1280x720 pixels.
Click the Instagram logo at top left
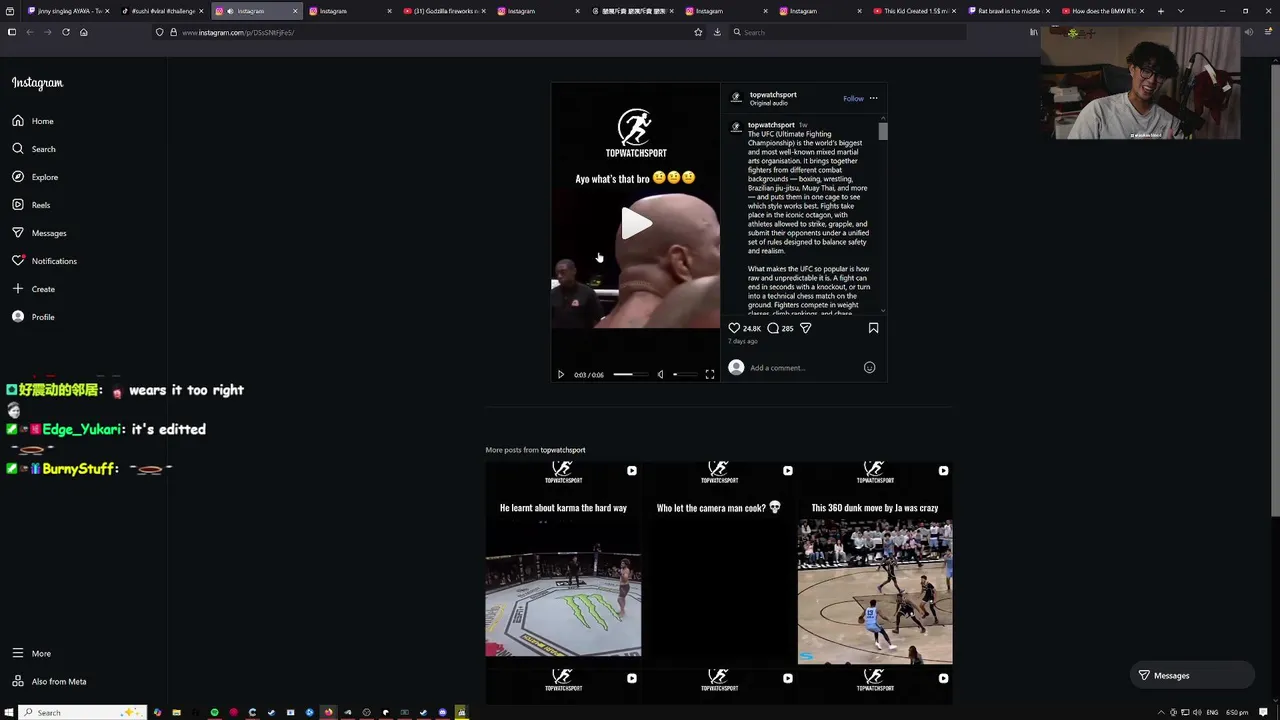37,83
